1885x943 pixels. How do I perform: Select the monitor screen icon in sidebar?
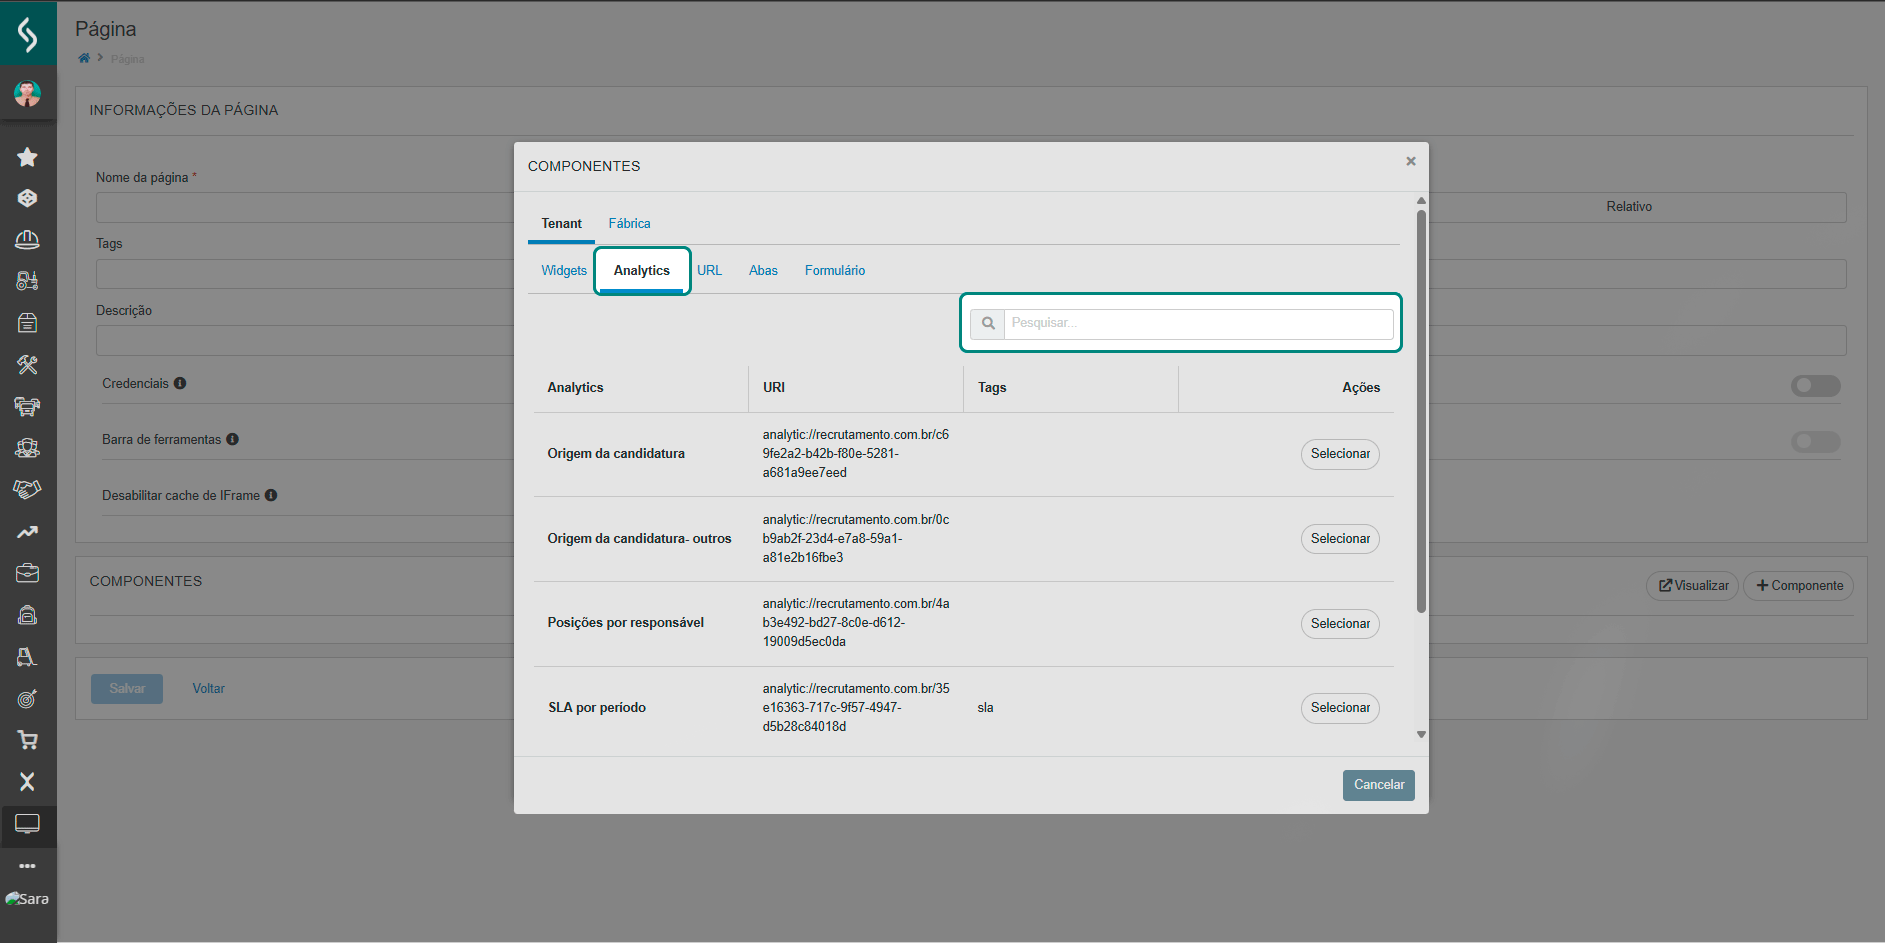tap(27, 824)
